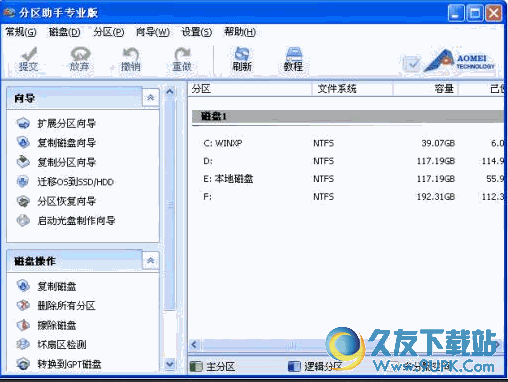Click the 复制磁盘 icon under 磁盘操作
This screenshot has height=382, width=508.
[x=23, y=286]
